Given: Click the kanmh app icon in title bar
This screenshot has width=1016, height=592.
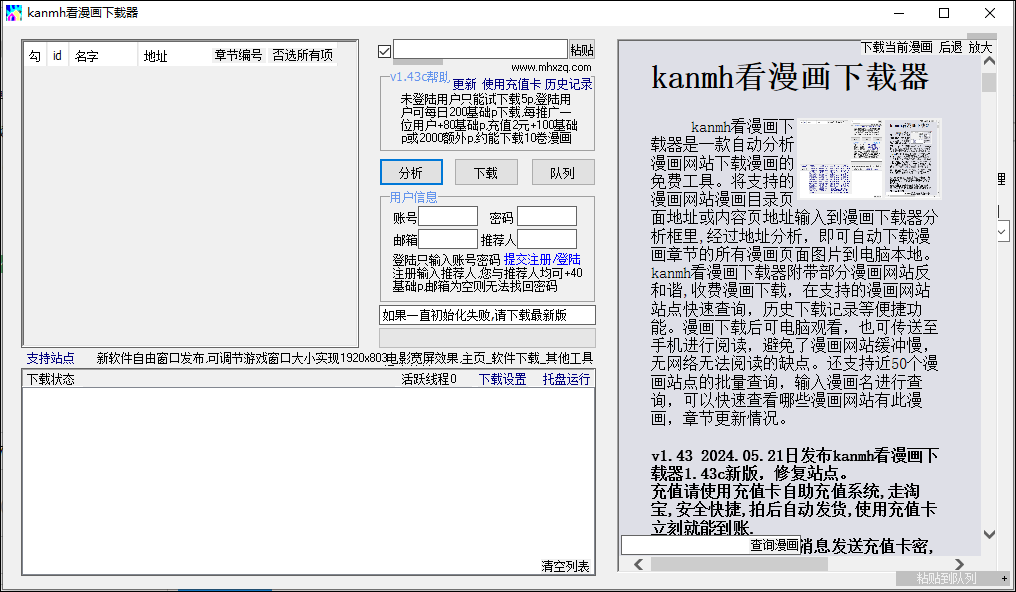Looking at the screenshot, I should point(14,12).
